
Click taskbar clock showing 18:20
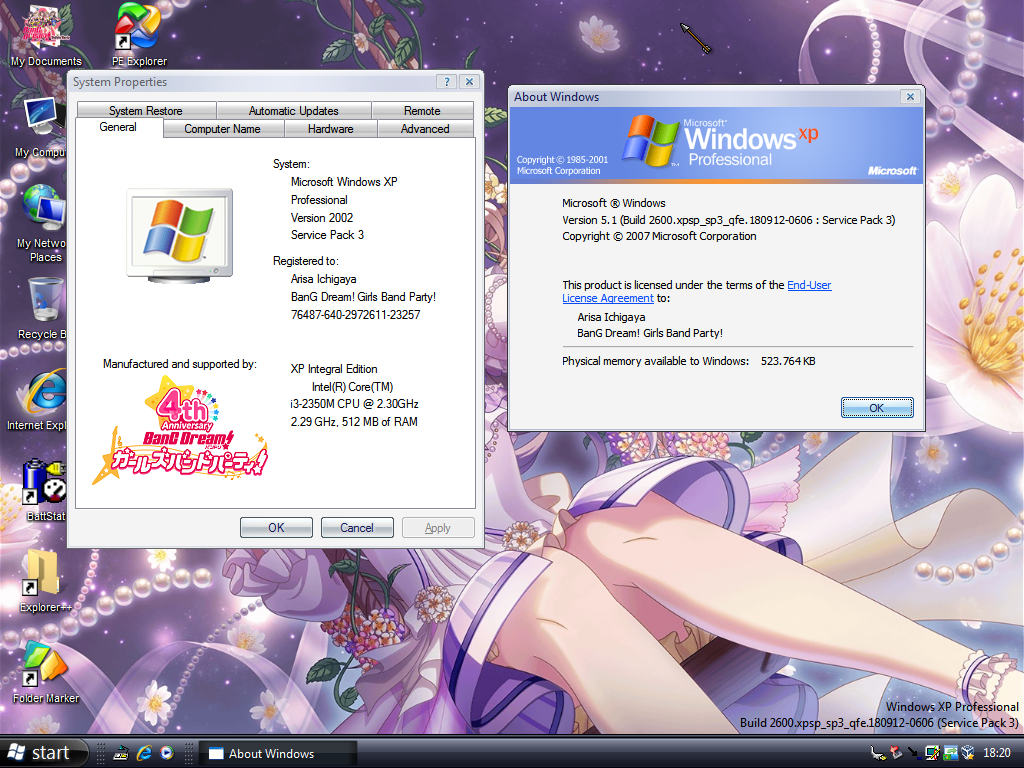tap(997, 753)
